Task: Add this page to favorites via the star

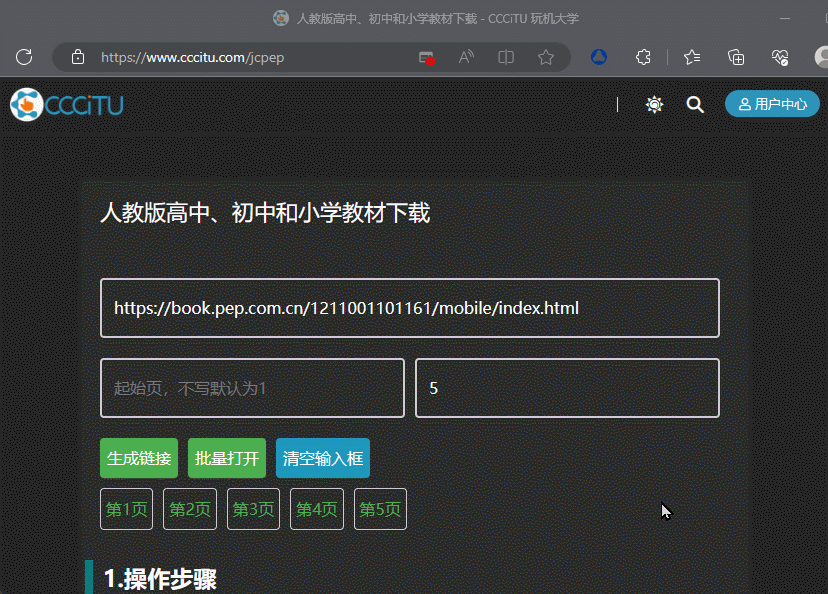Action: click(x=546, y=57)
